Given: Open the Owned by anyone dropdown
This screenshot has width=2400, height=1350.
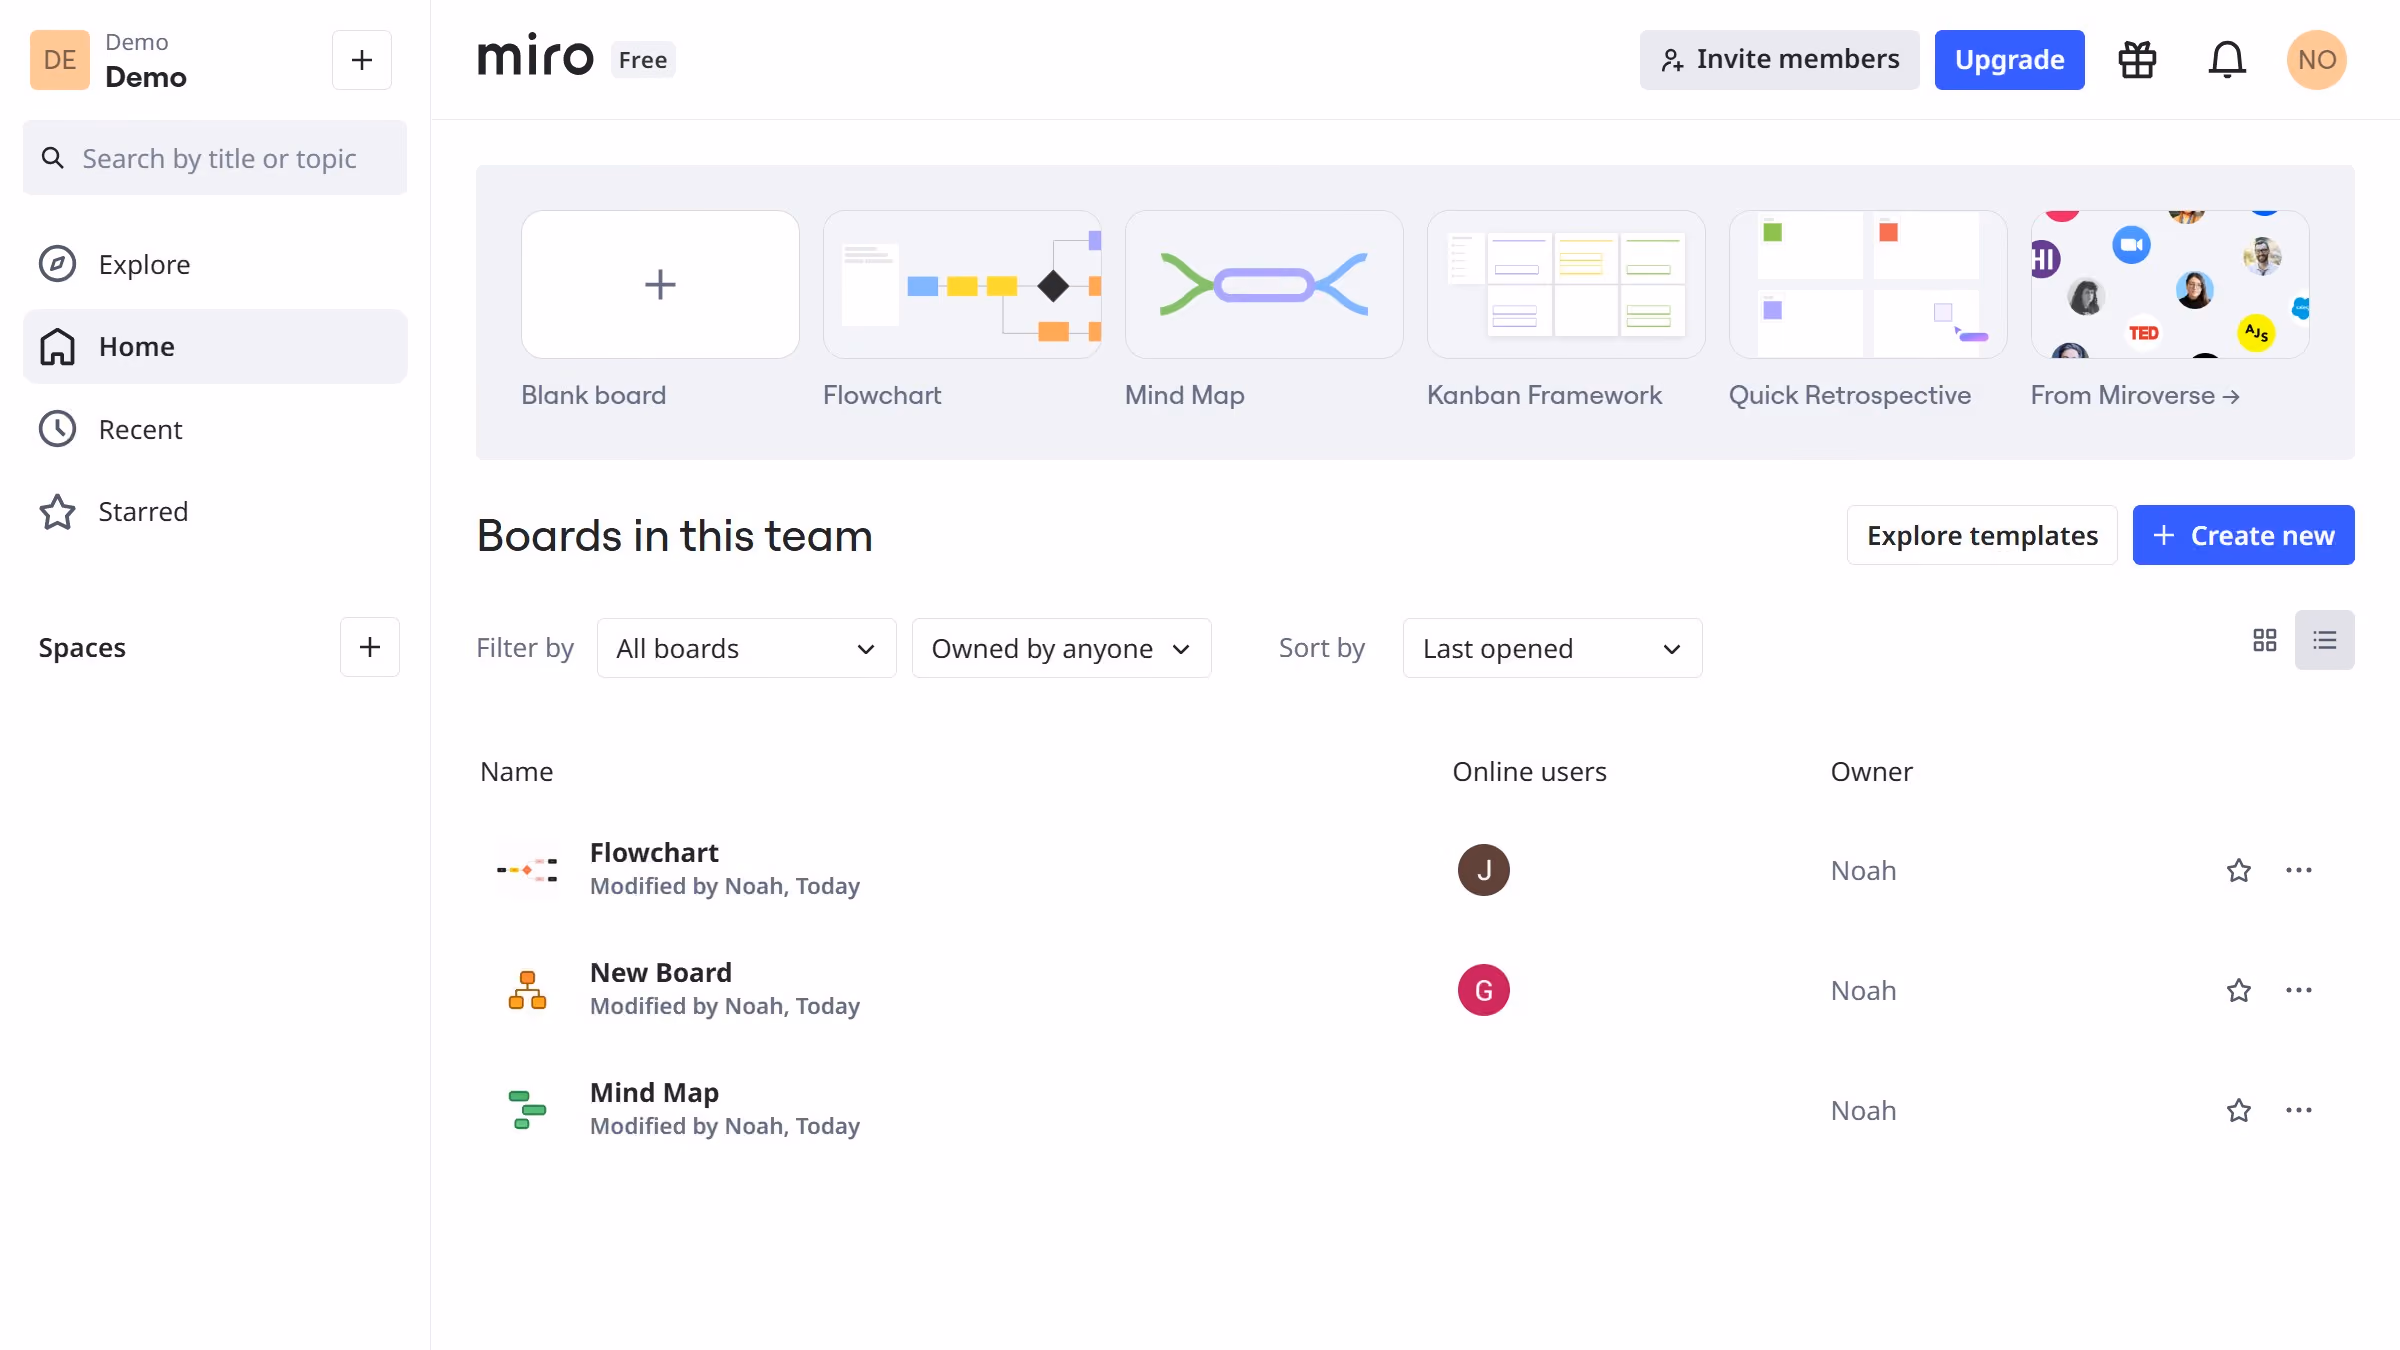Looking at the screenshot, I should click(x=1061, y=648).
